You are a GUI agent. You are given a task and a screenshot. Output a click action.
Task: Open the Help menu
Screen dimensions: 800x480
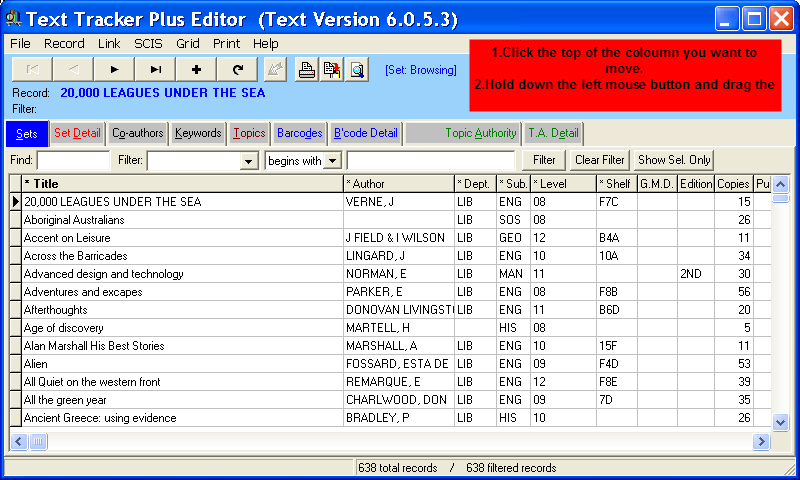pos(266,43)
